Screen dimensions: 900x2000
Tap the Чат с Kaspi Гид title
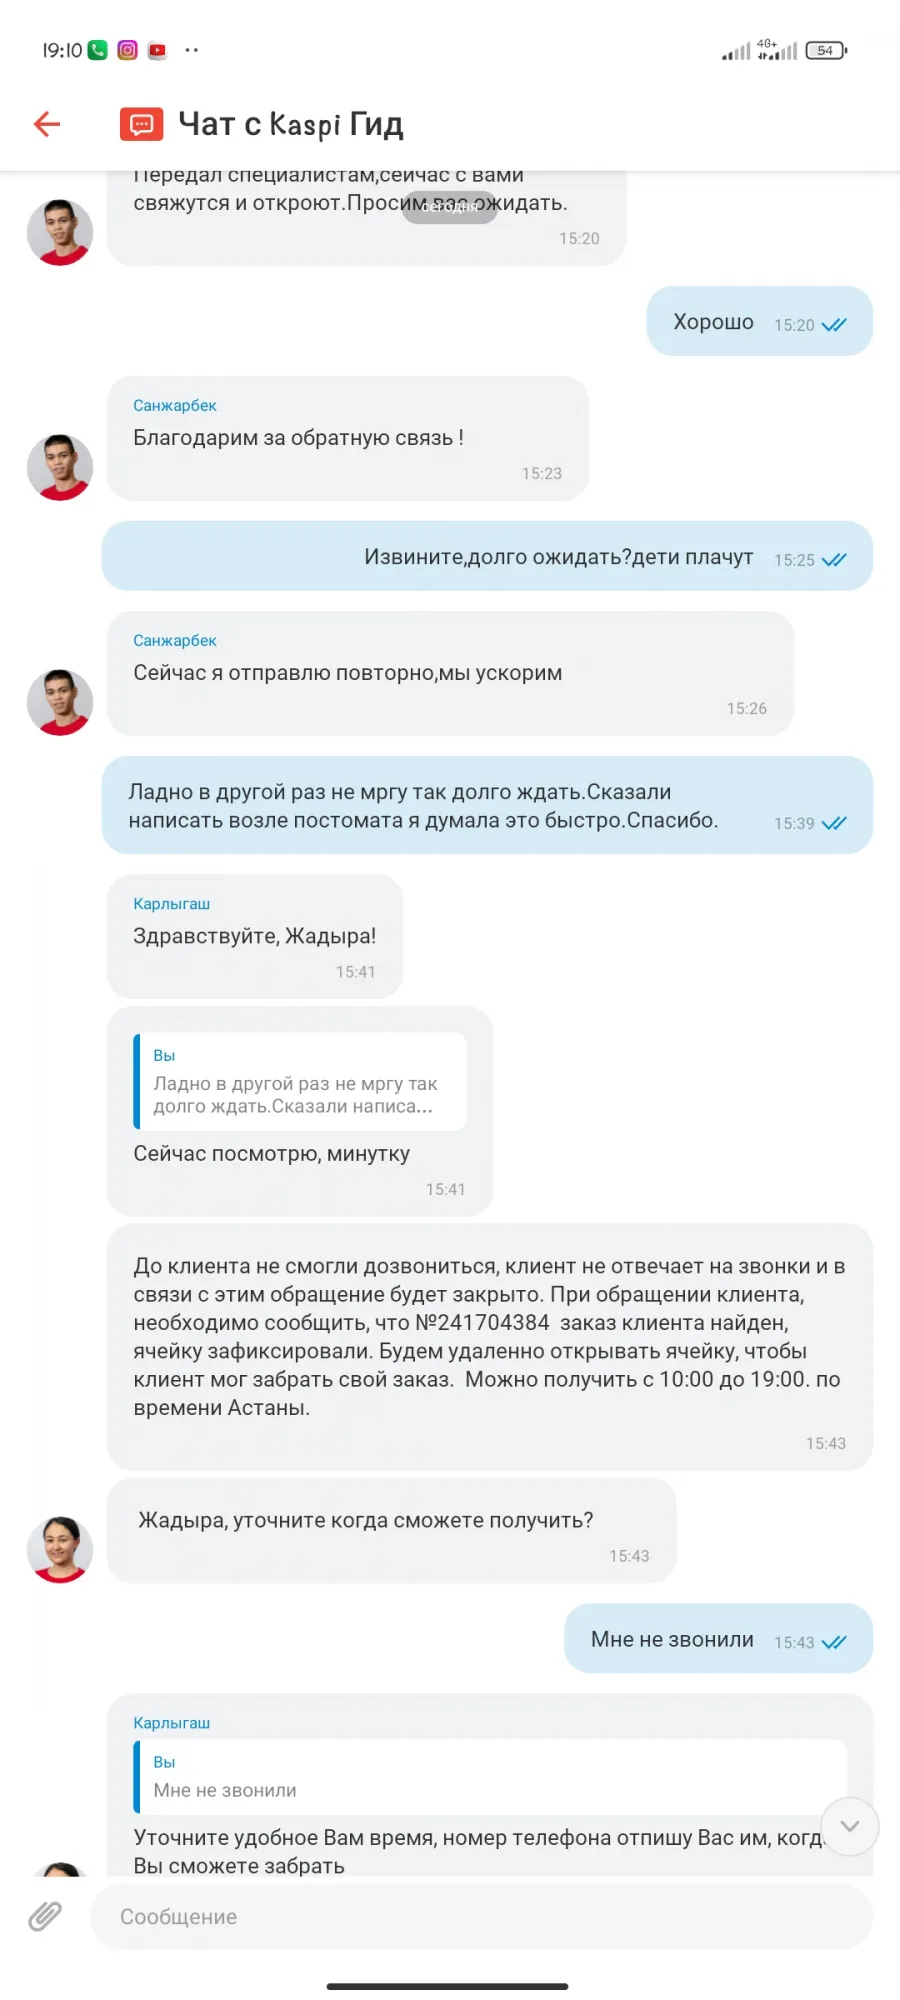[291, 124]
